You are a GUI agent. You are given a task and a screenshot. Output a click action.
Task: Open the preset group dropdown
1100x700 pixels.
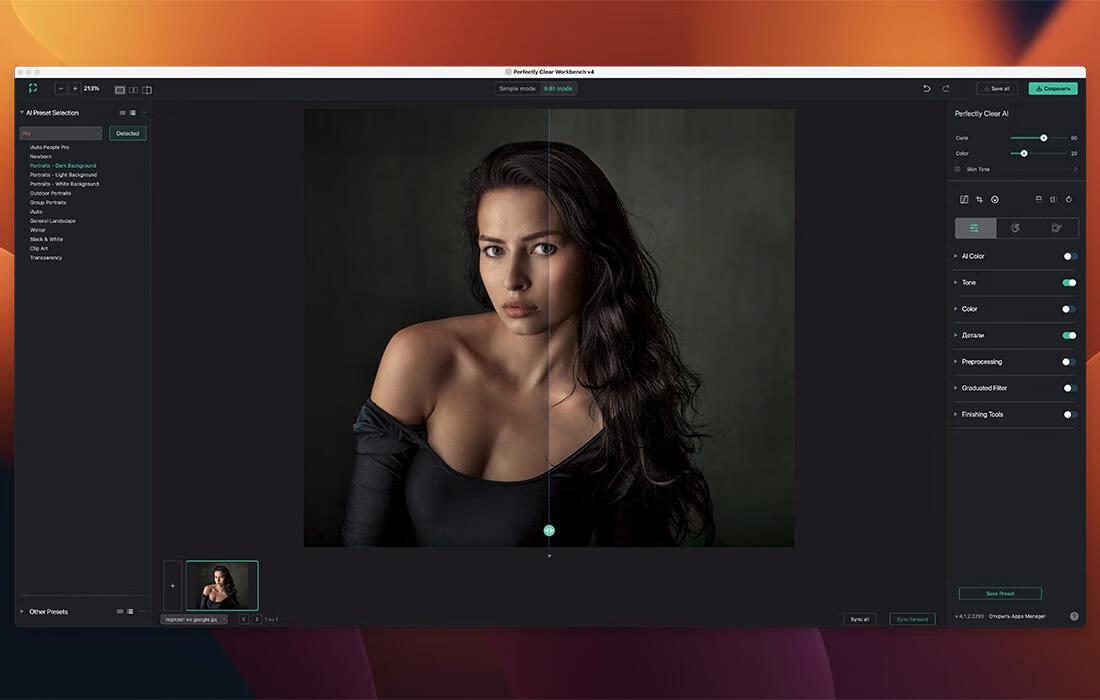(x=61, y=133)
